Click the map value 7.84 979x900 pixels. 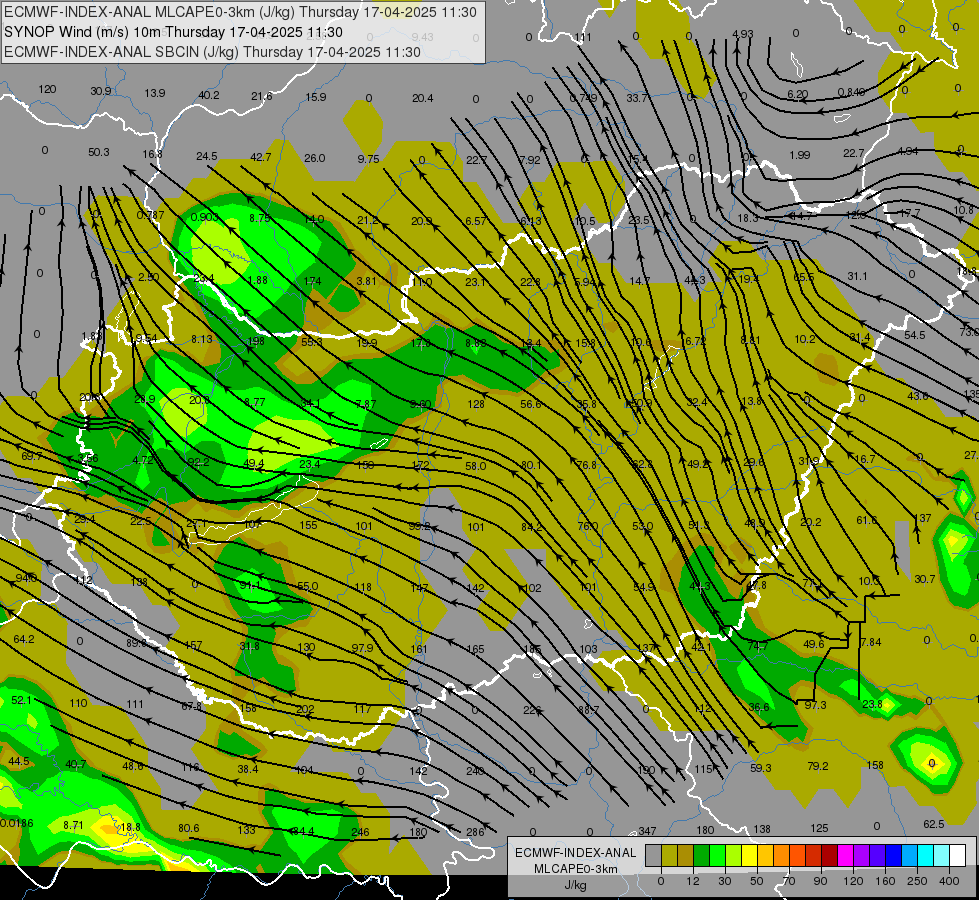[870, 642]
